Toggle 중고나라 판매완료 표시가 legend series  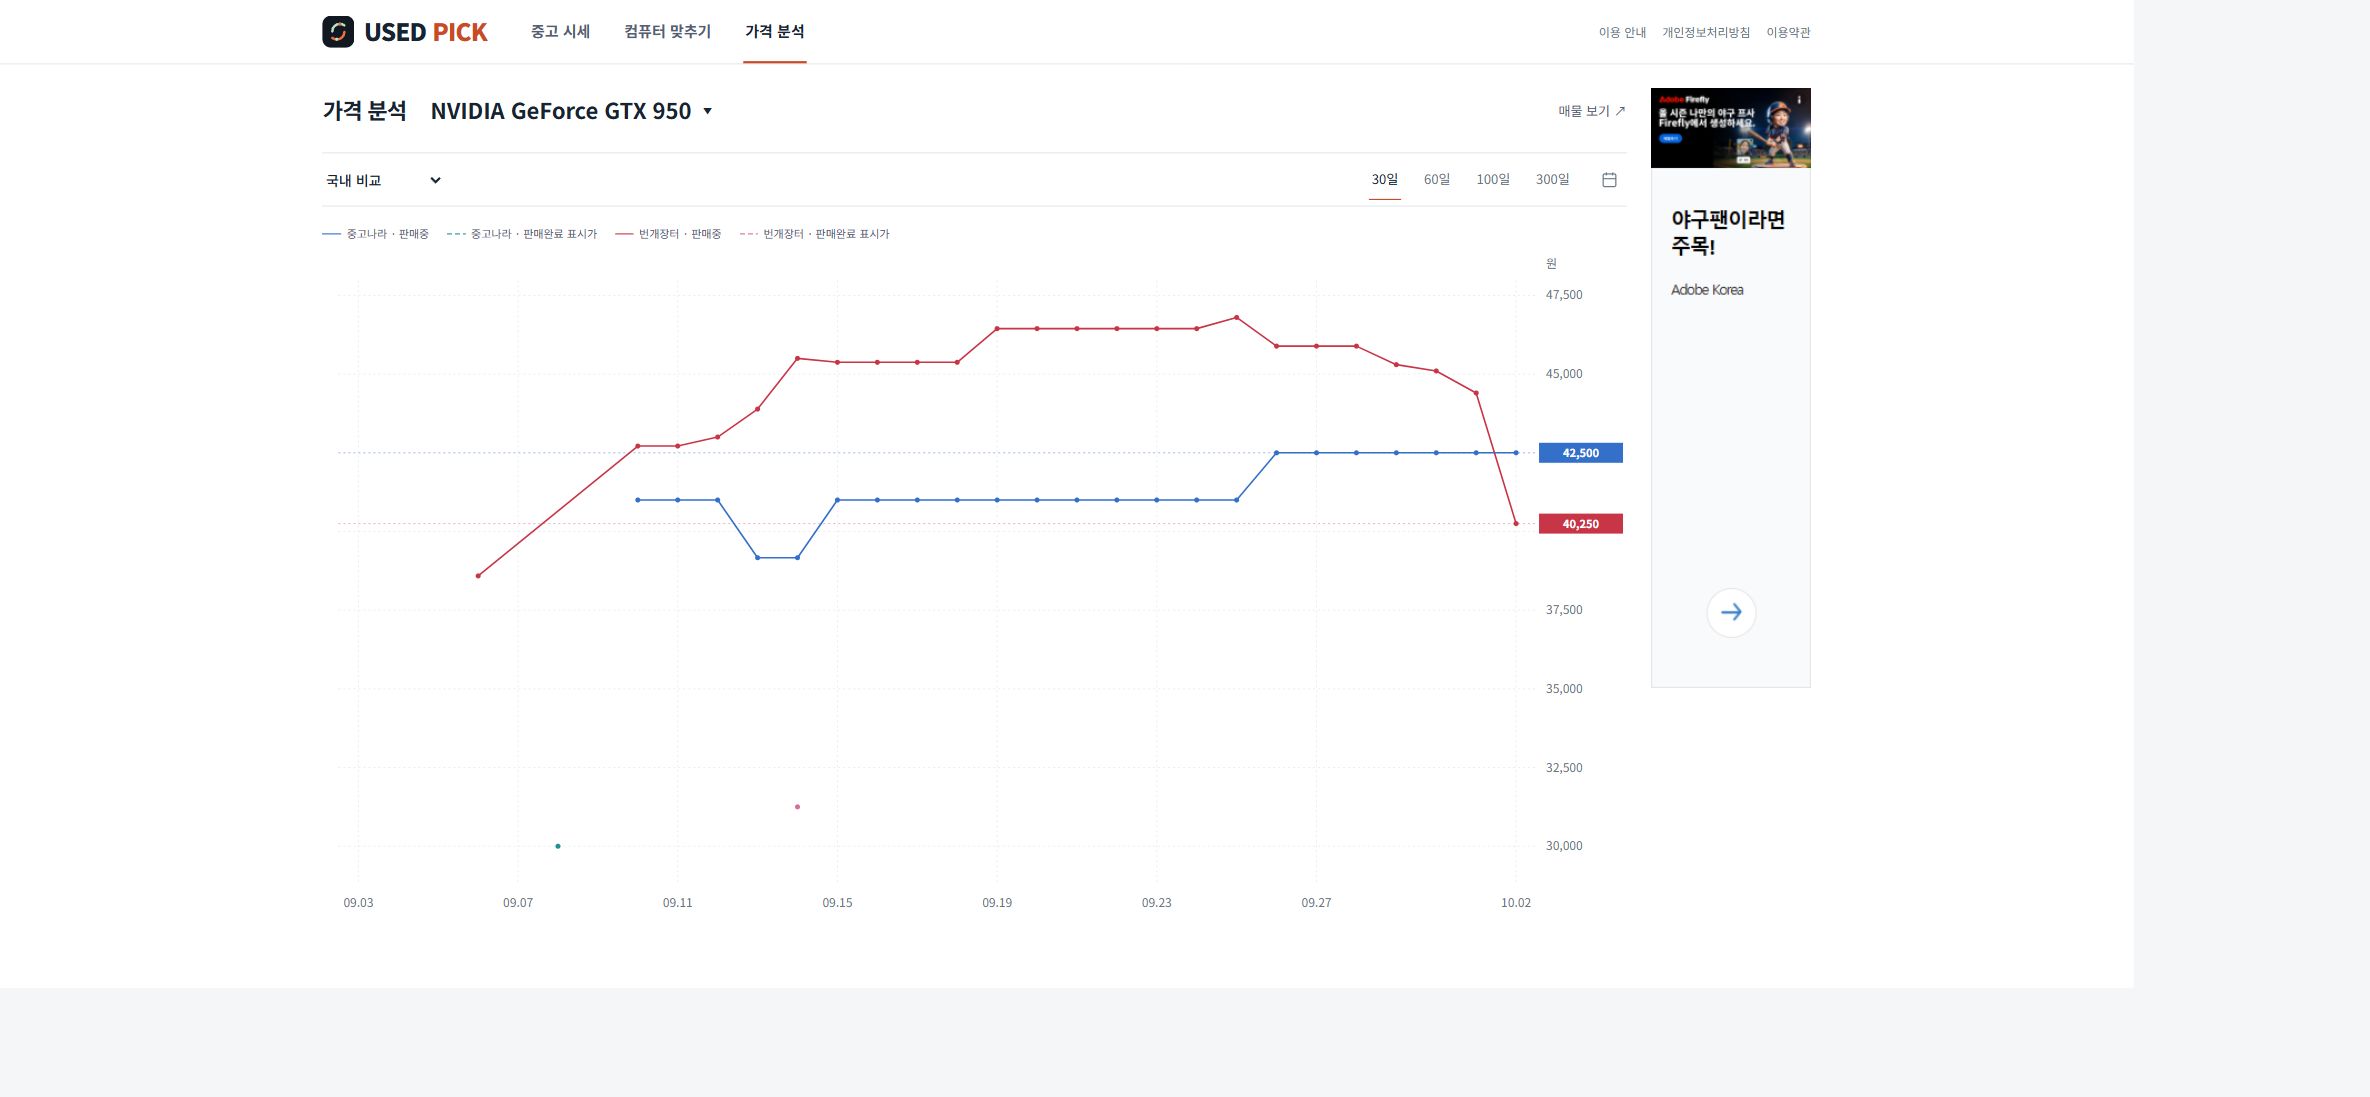coord(522,234)
